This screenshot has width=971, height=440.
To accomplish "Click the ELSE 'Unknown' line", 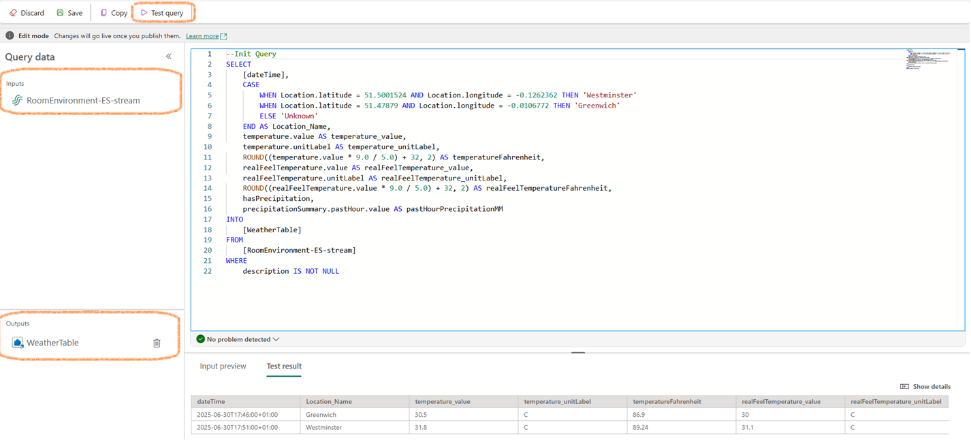I will tap(289, 116).
